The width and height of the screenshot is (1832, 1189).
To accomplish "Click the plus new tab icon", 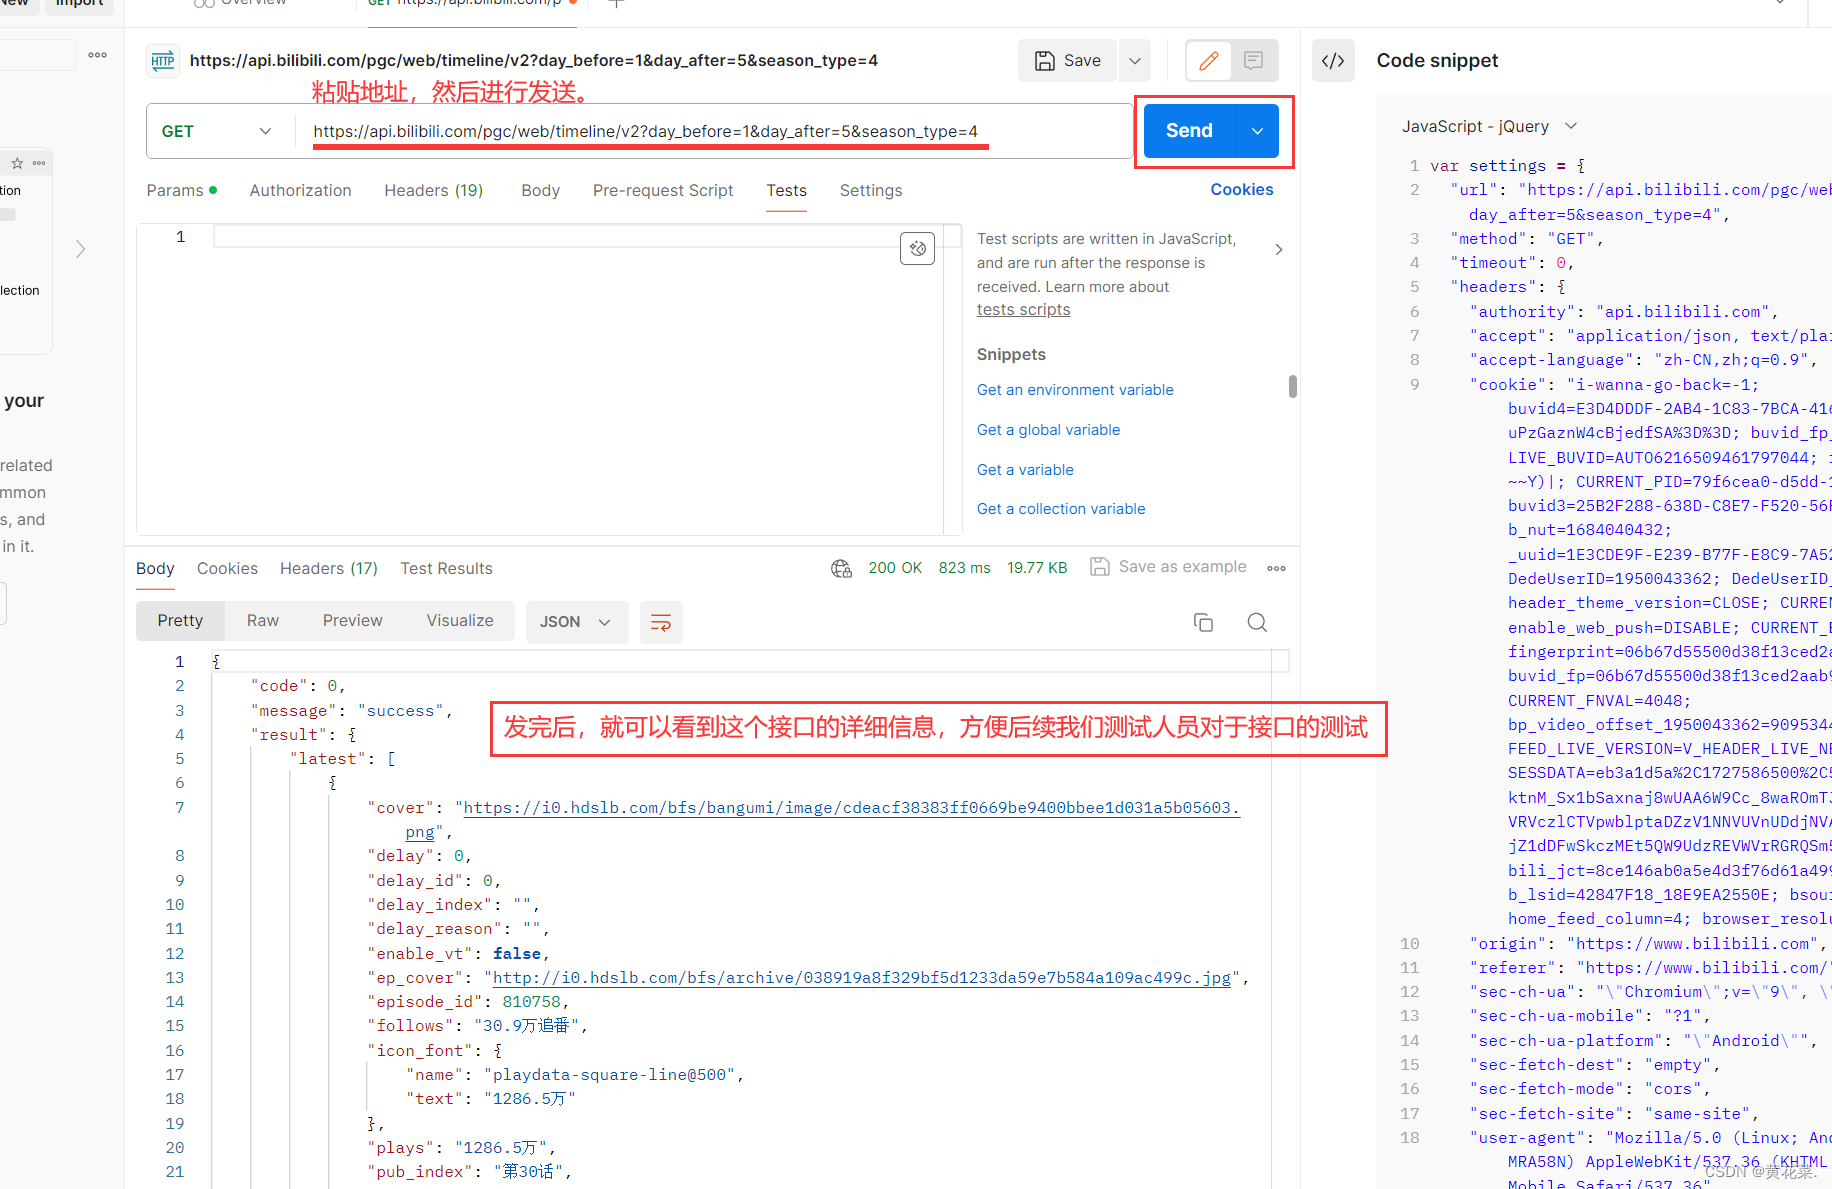I will pyautogui.click(x=616, y=4).
